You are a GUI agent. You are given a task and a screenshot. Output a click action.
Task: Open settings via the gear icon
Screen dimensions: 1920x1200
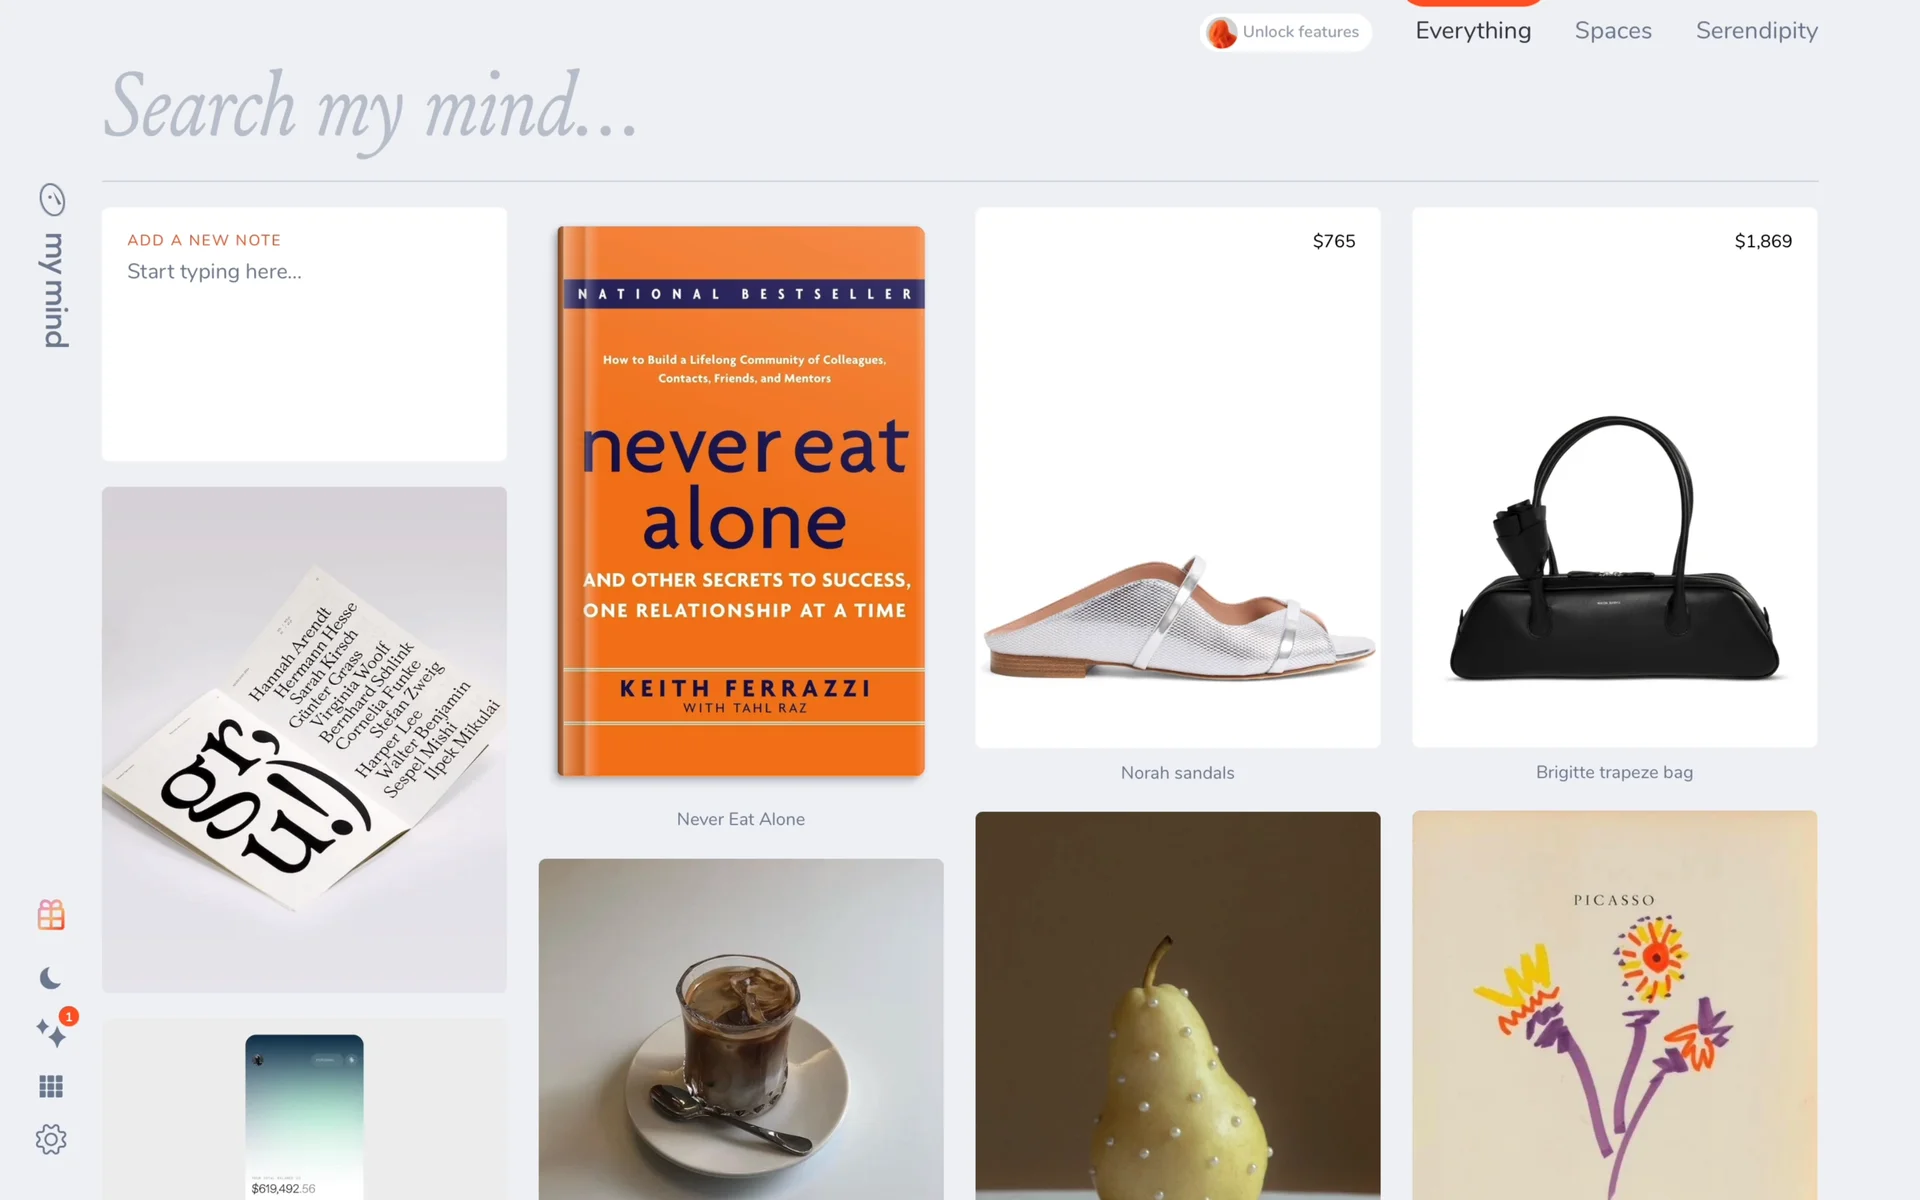(x=51, y=1139)
